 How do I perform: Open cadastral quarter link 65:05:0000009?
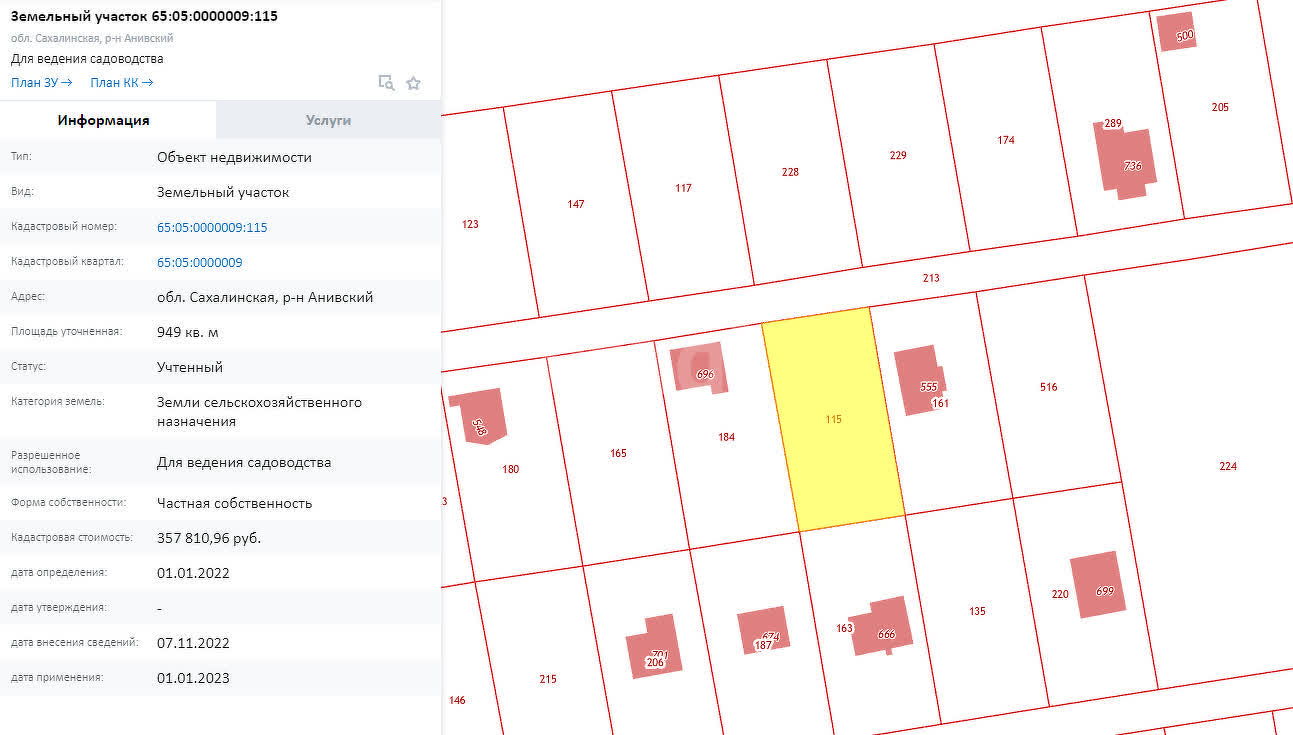pos(199,262)
